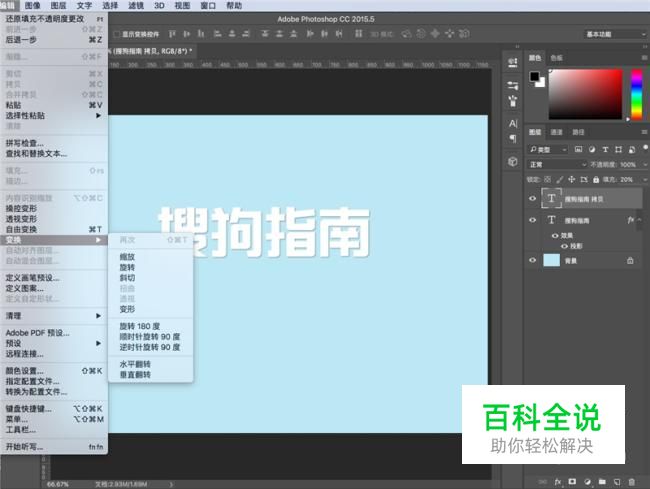Collapse effects of the 搜狗指南 layer

[x=639, y=220]
